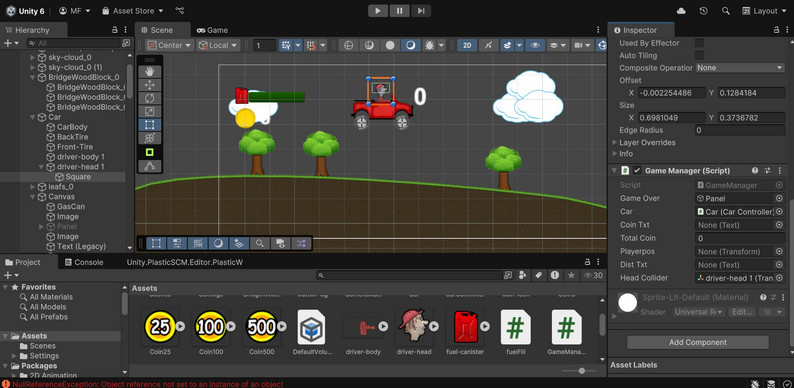Click the Play button
The image size is (794, 388).
[x=378, y=11]
